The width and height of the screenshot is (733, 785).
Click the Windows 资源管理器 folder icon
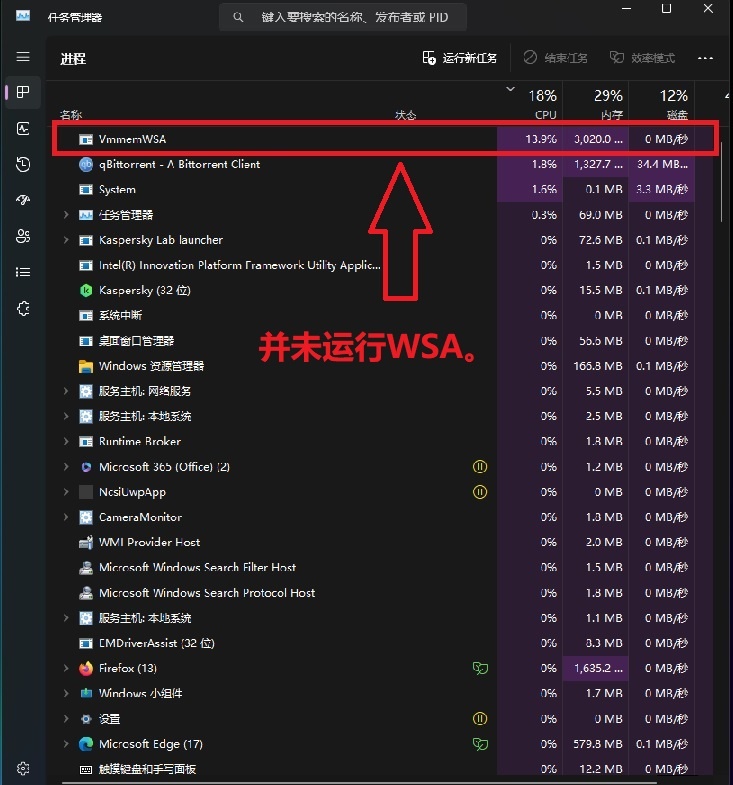86,366
